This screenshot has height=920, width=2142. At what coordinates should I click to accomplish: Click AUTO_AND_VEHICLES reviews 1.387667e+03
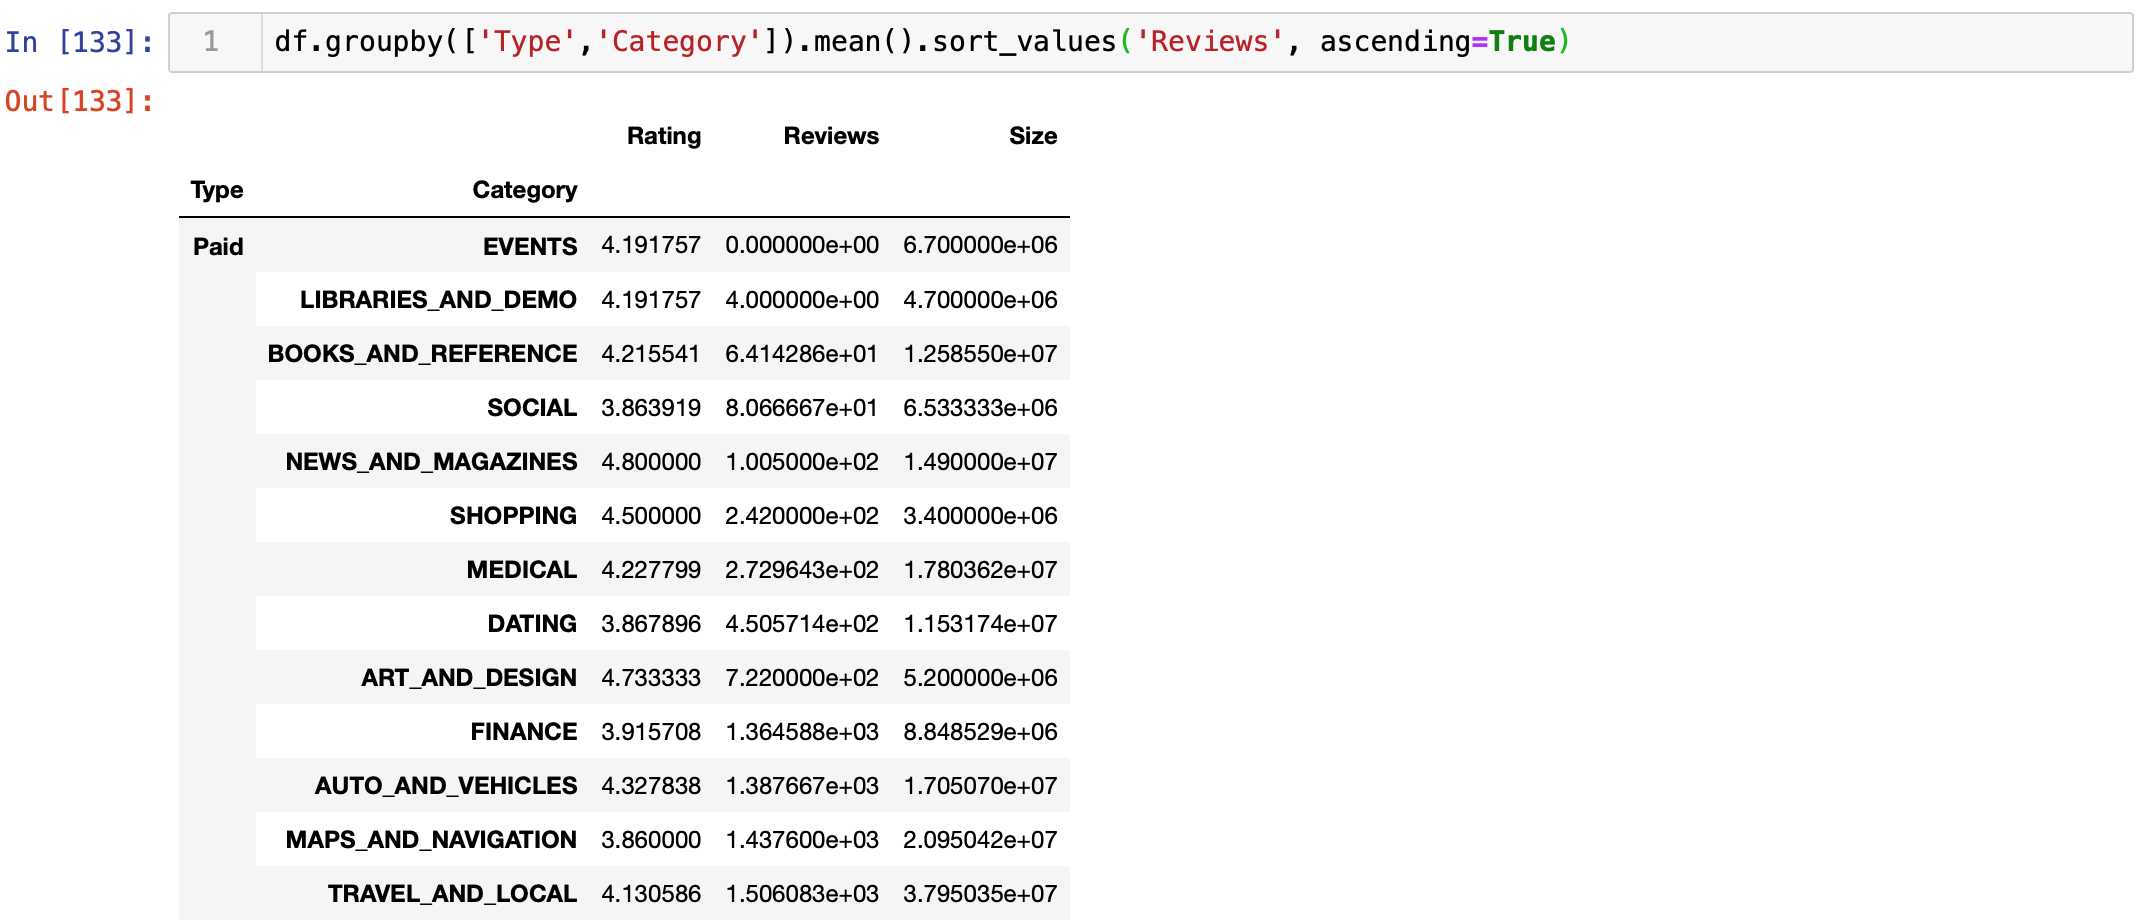point(802,786)
